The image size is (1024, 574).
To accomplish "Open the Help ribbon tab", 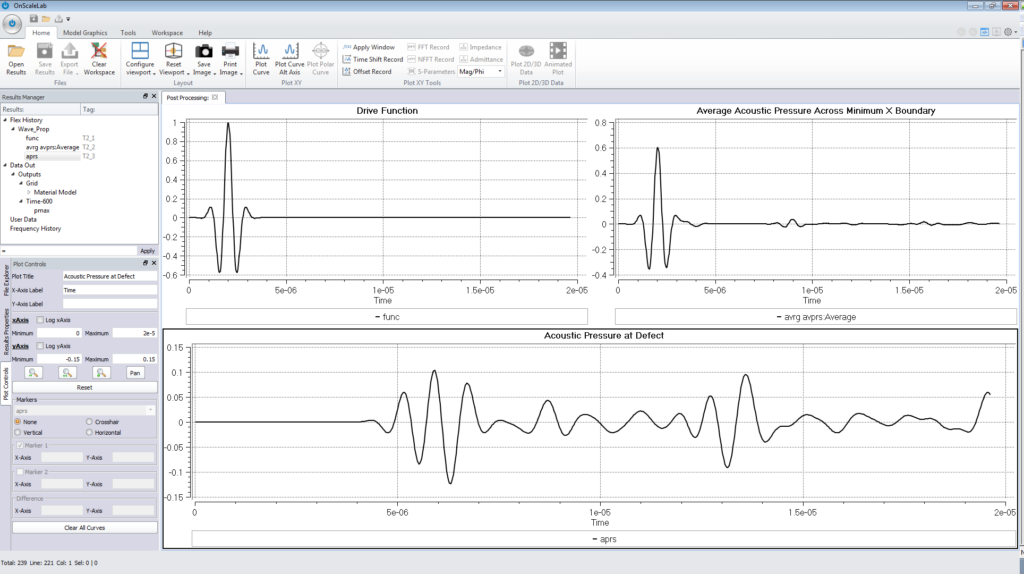I will (x=205, y=33).
